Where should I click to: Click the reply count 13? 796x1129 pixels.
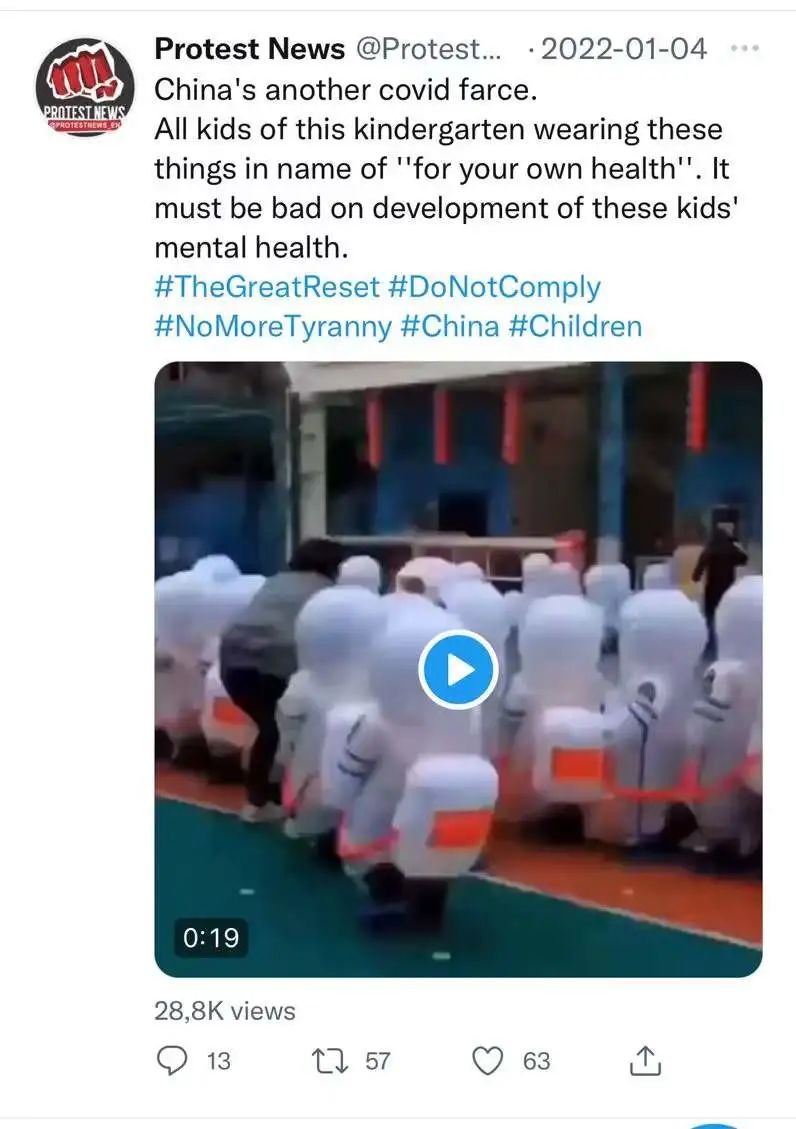coord(219,1061)
